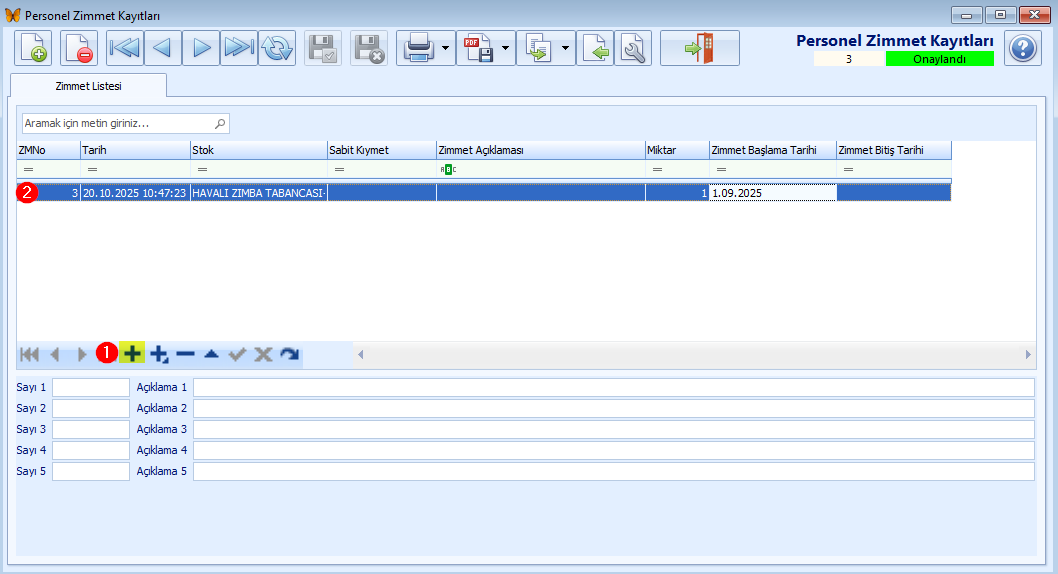
Task: Expand the document export dropdown arrow
Action: coord(565,48)
